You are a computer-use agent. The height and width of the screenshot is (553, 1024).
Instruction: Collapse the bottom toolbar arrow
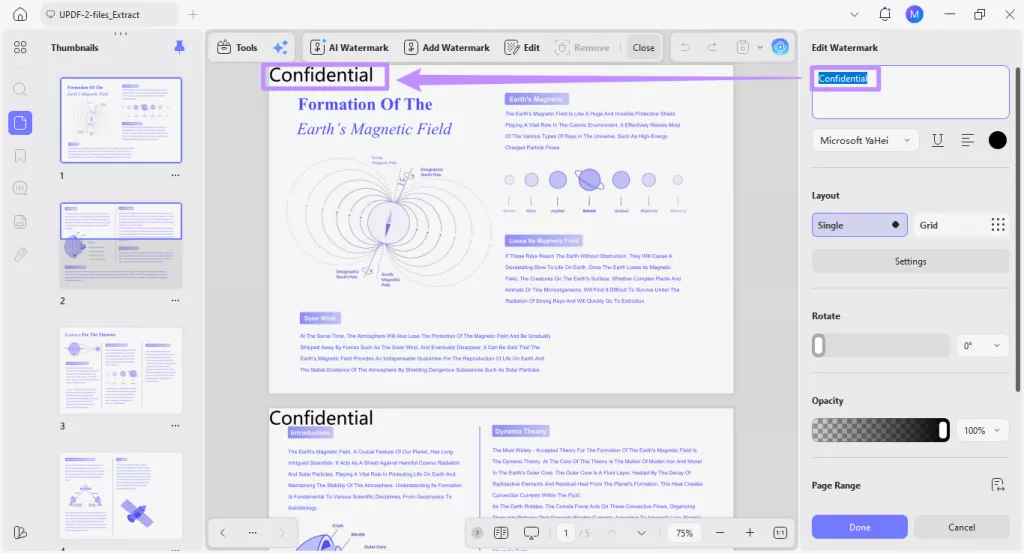point(477,533)
